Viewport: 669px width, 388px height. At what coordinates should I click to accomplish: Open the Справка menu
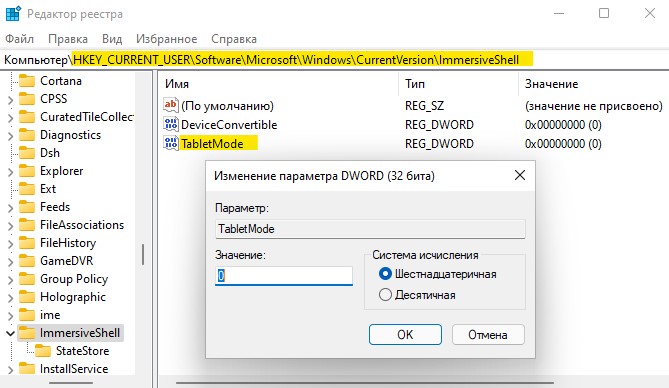click(234, 39)
